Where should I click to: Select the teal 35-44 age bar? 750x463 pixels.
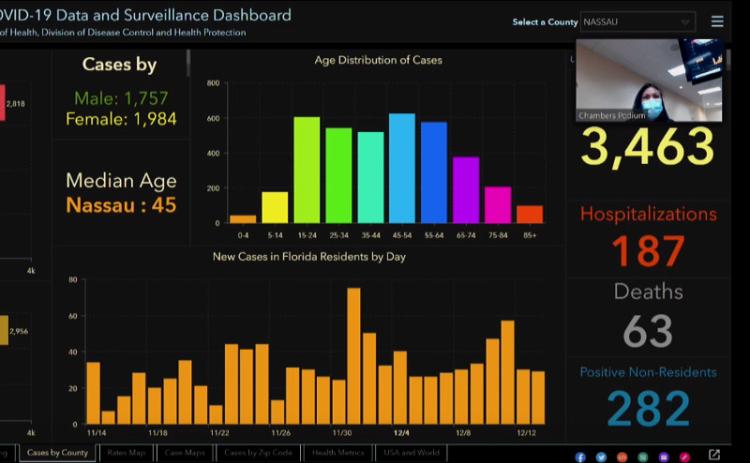(371, 177)
